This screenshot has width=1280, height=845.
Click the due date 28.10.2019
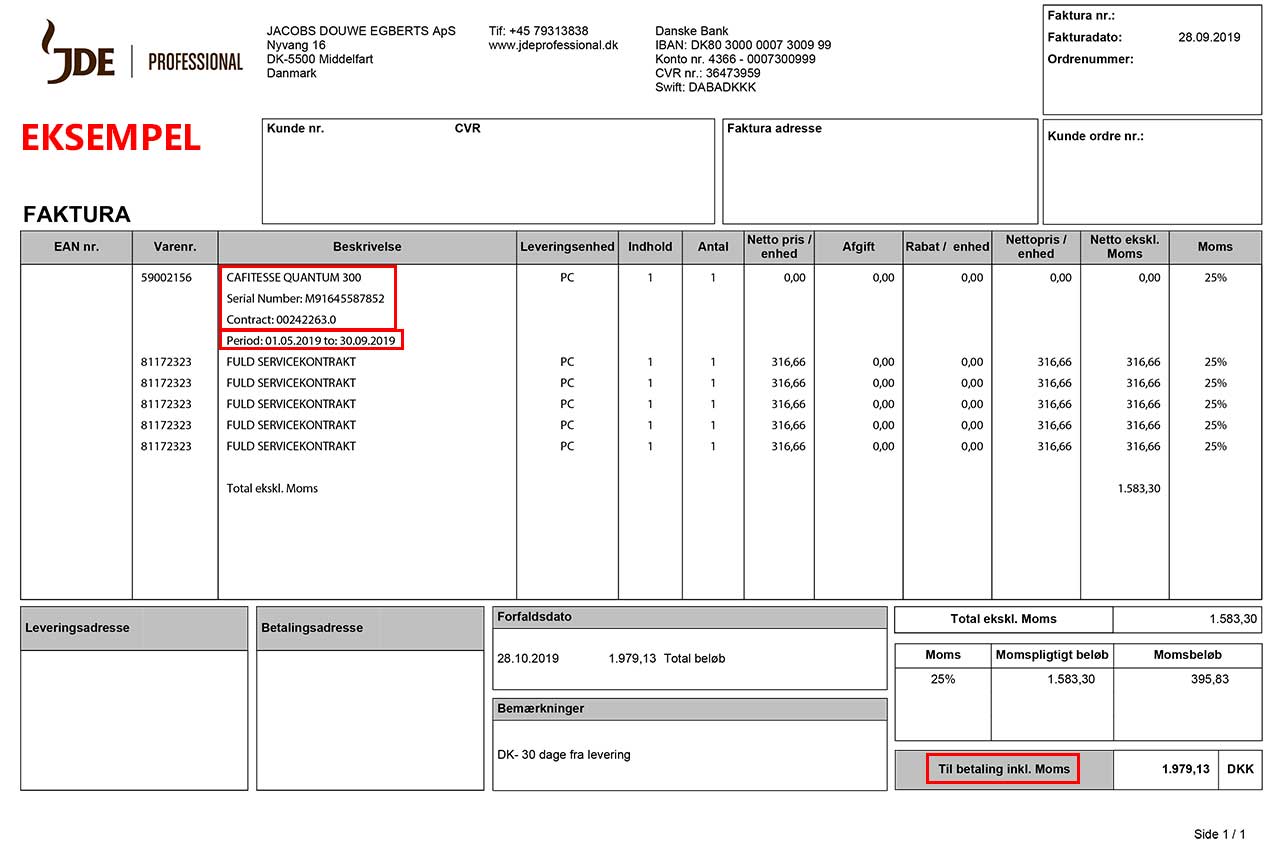pyautogui.click(x=528, y=659)
